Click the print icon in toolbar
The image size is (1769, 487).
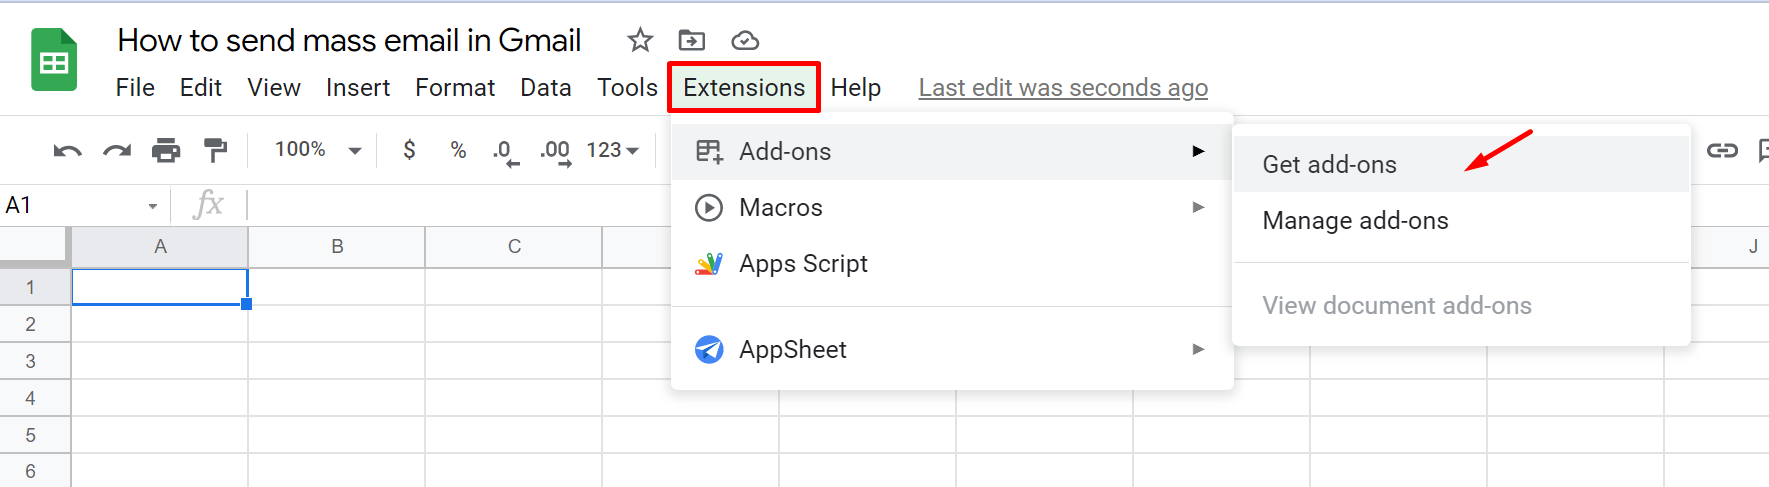(x=166, y=151)
